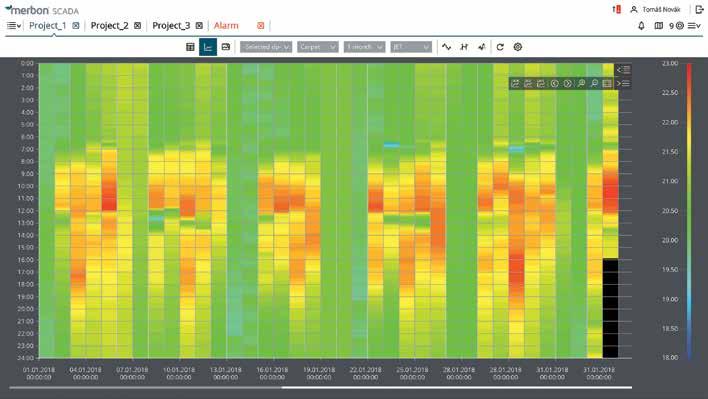
Task: Close the Project_2 tab
Action: [138, 26]
